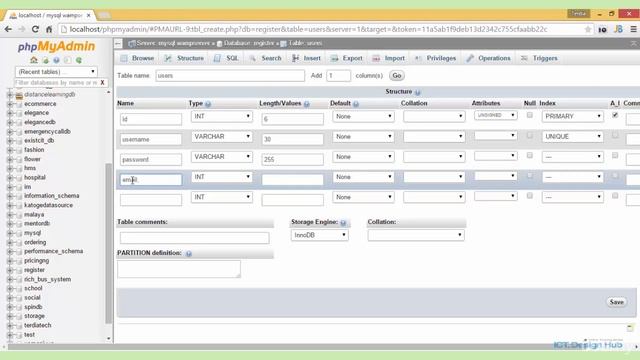640x360 pixels.
Task: Open Index dropdown showing PRIMARY
Action: coord(573,116)
